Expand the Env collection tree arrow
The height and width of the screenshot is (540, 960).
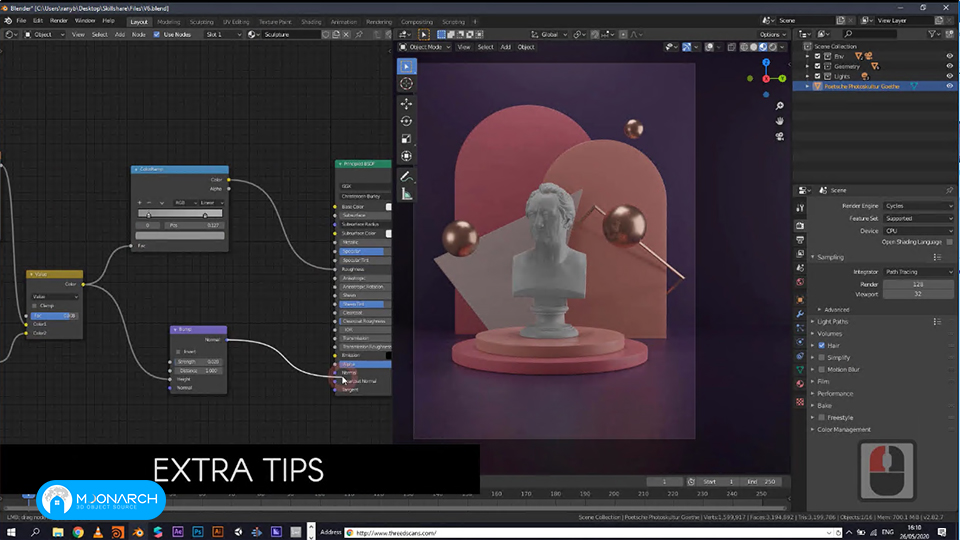[x=808, y=56]
